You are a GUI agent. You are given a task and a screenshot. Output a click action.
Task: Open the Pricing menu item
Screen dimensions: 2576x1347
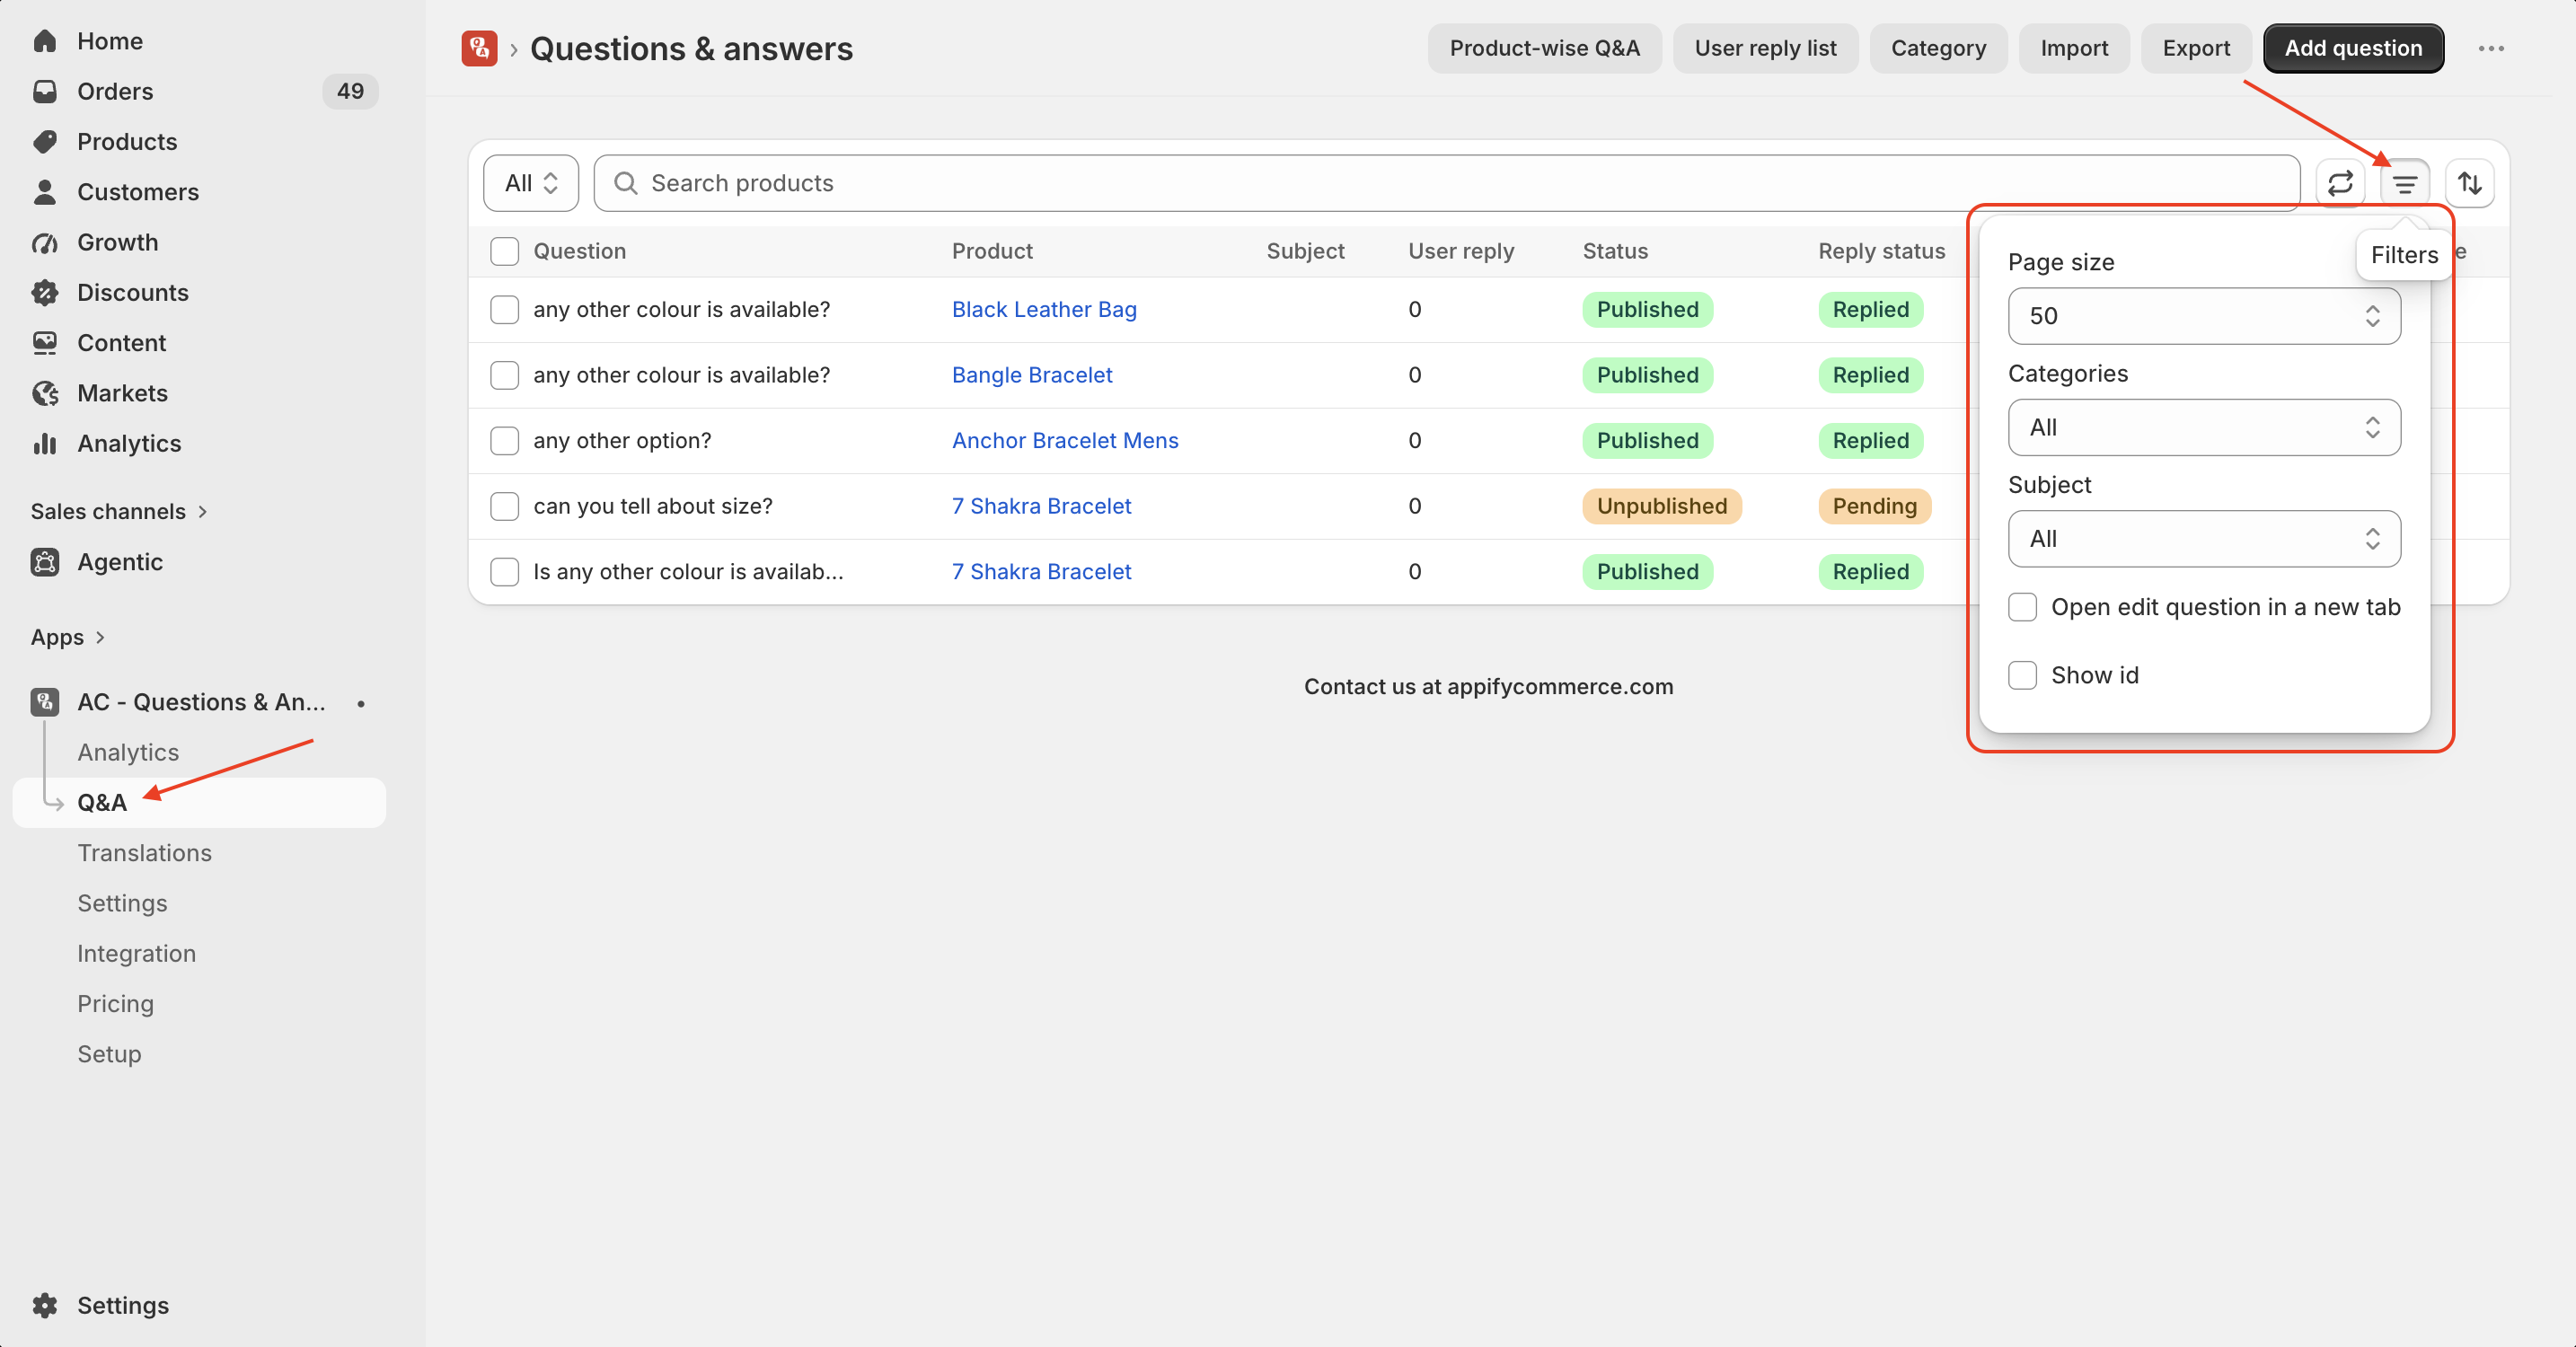[x=116, y=1004]
